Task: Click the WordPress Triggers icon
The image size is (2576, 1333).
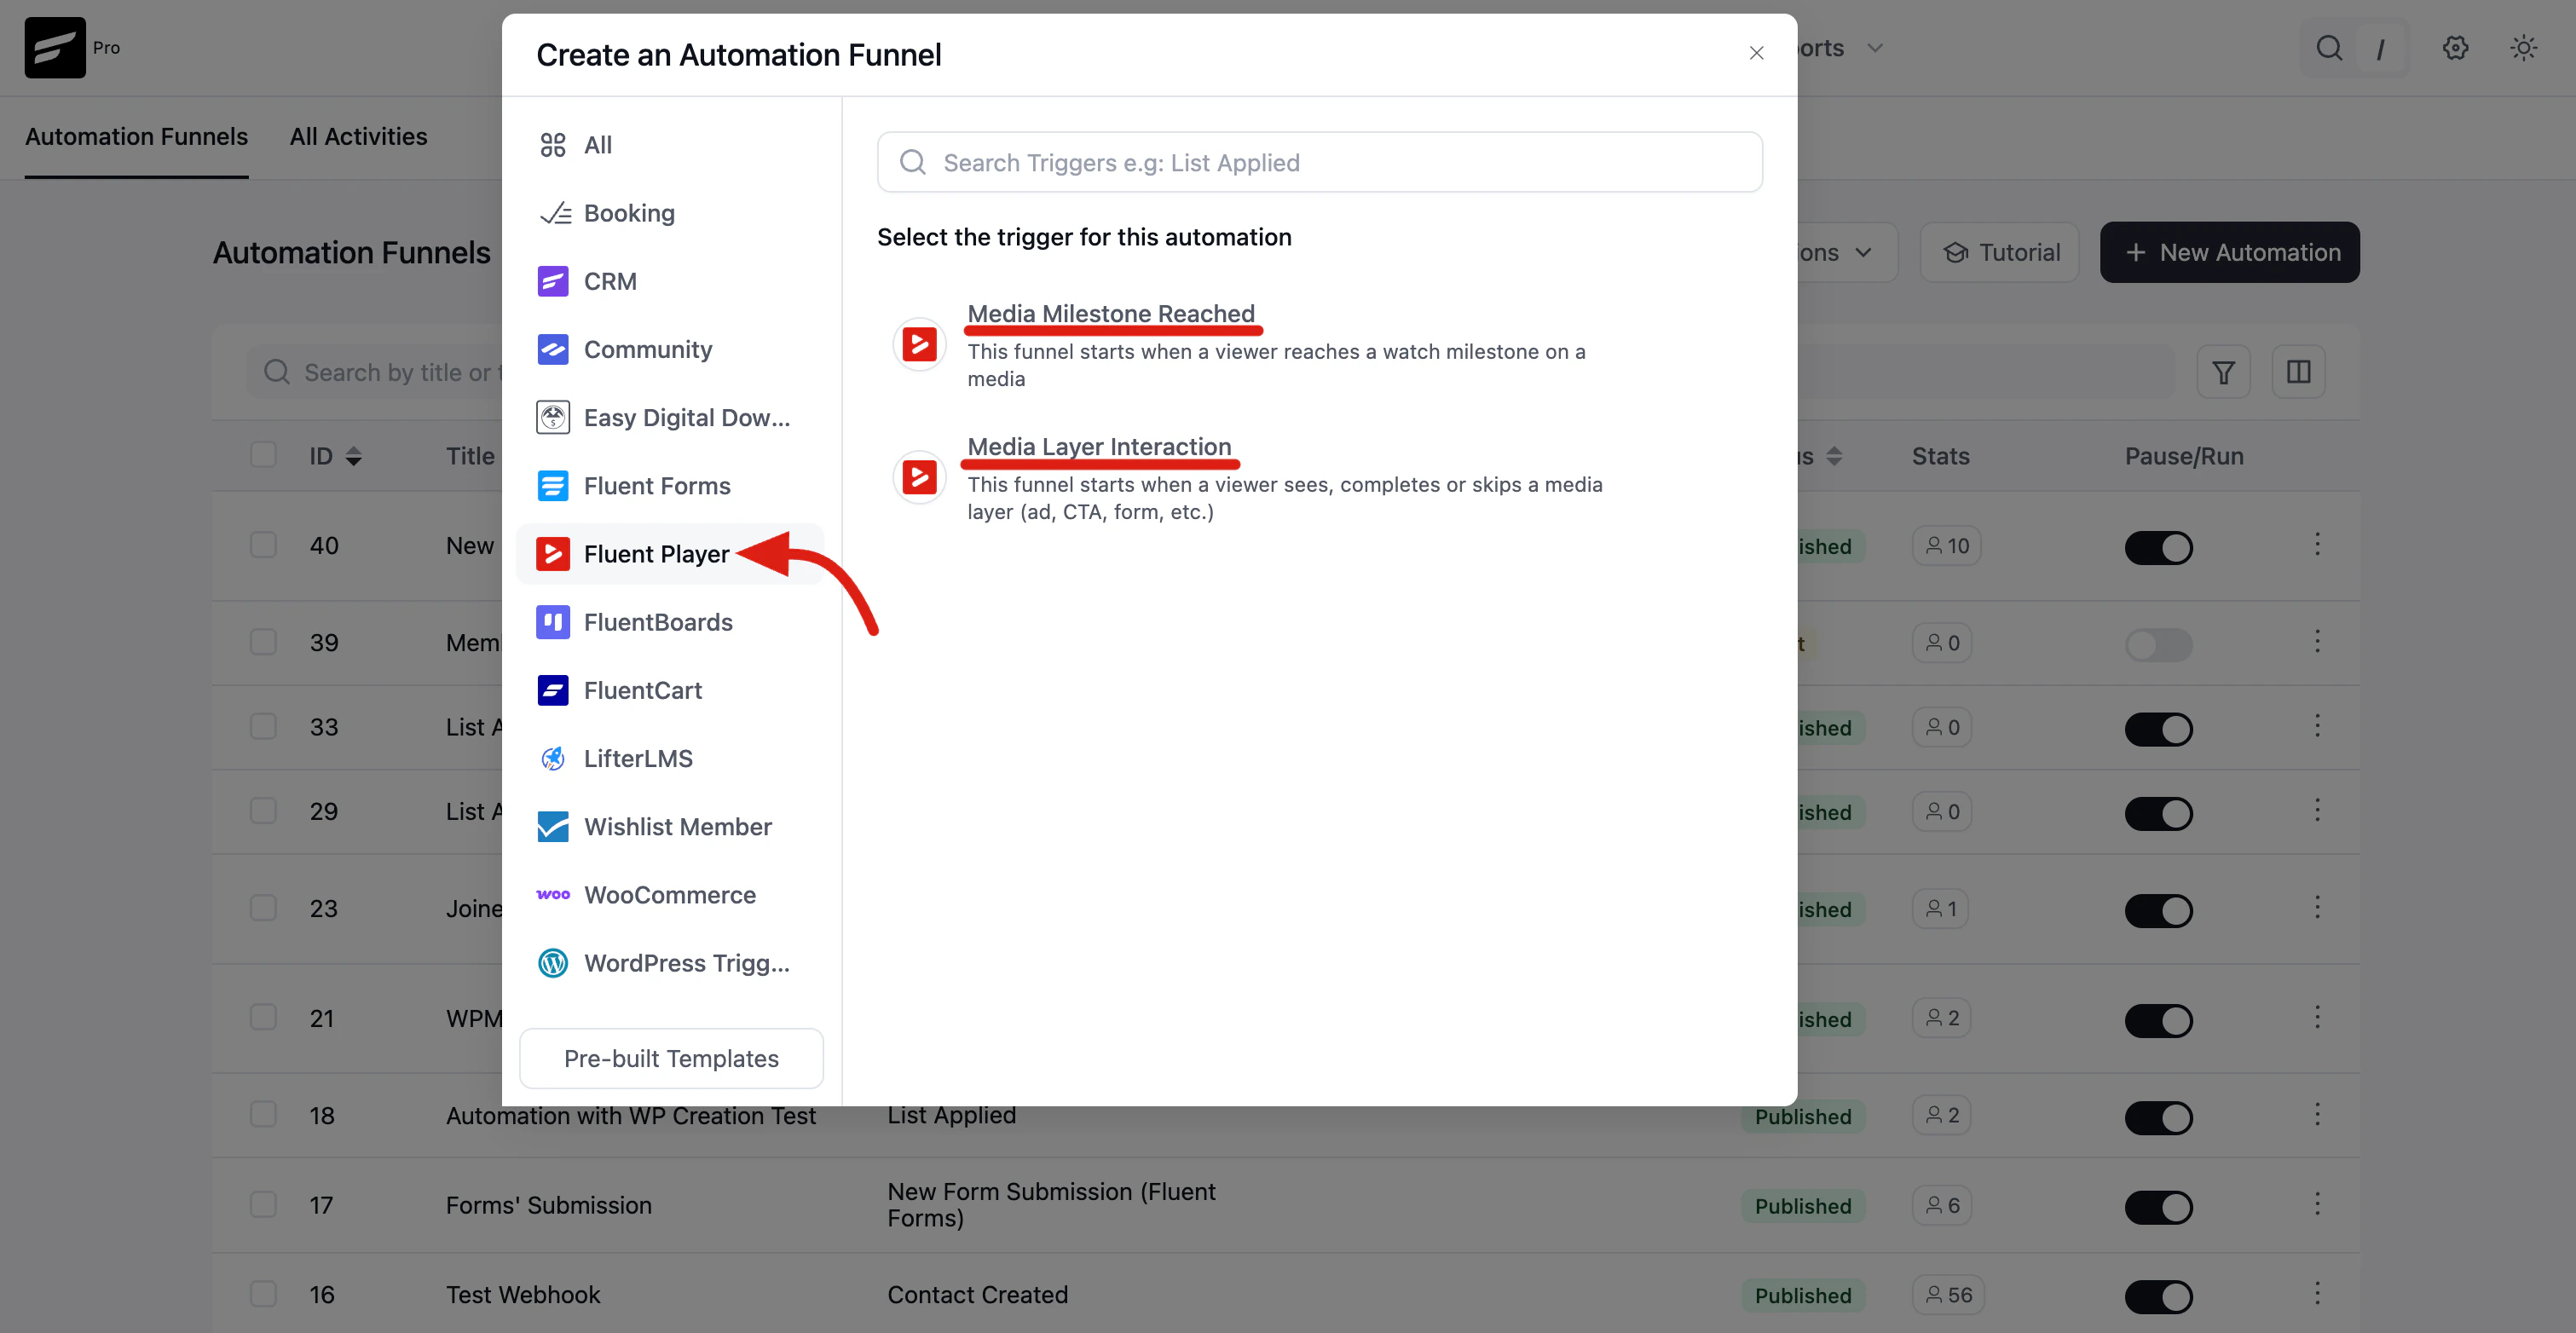Action: click(x=553, y=963)
